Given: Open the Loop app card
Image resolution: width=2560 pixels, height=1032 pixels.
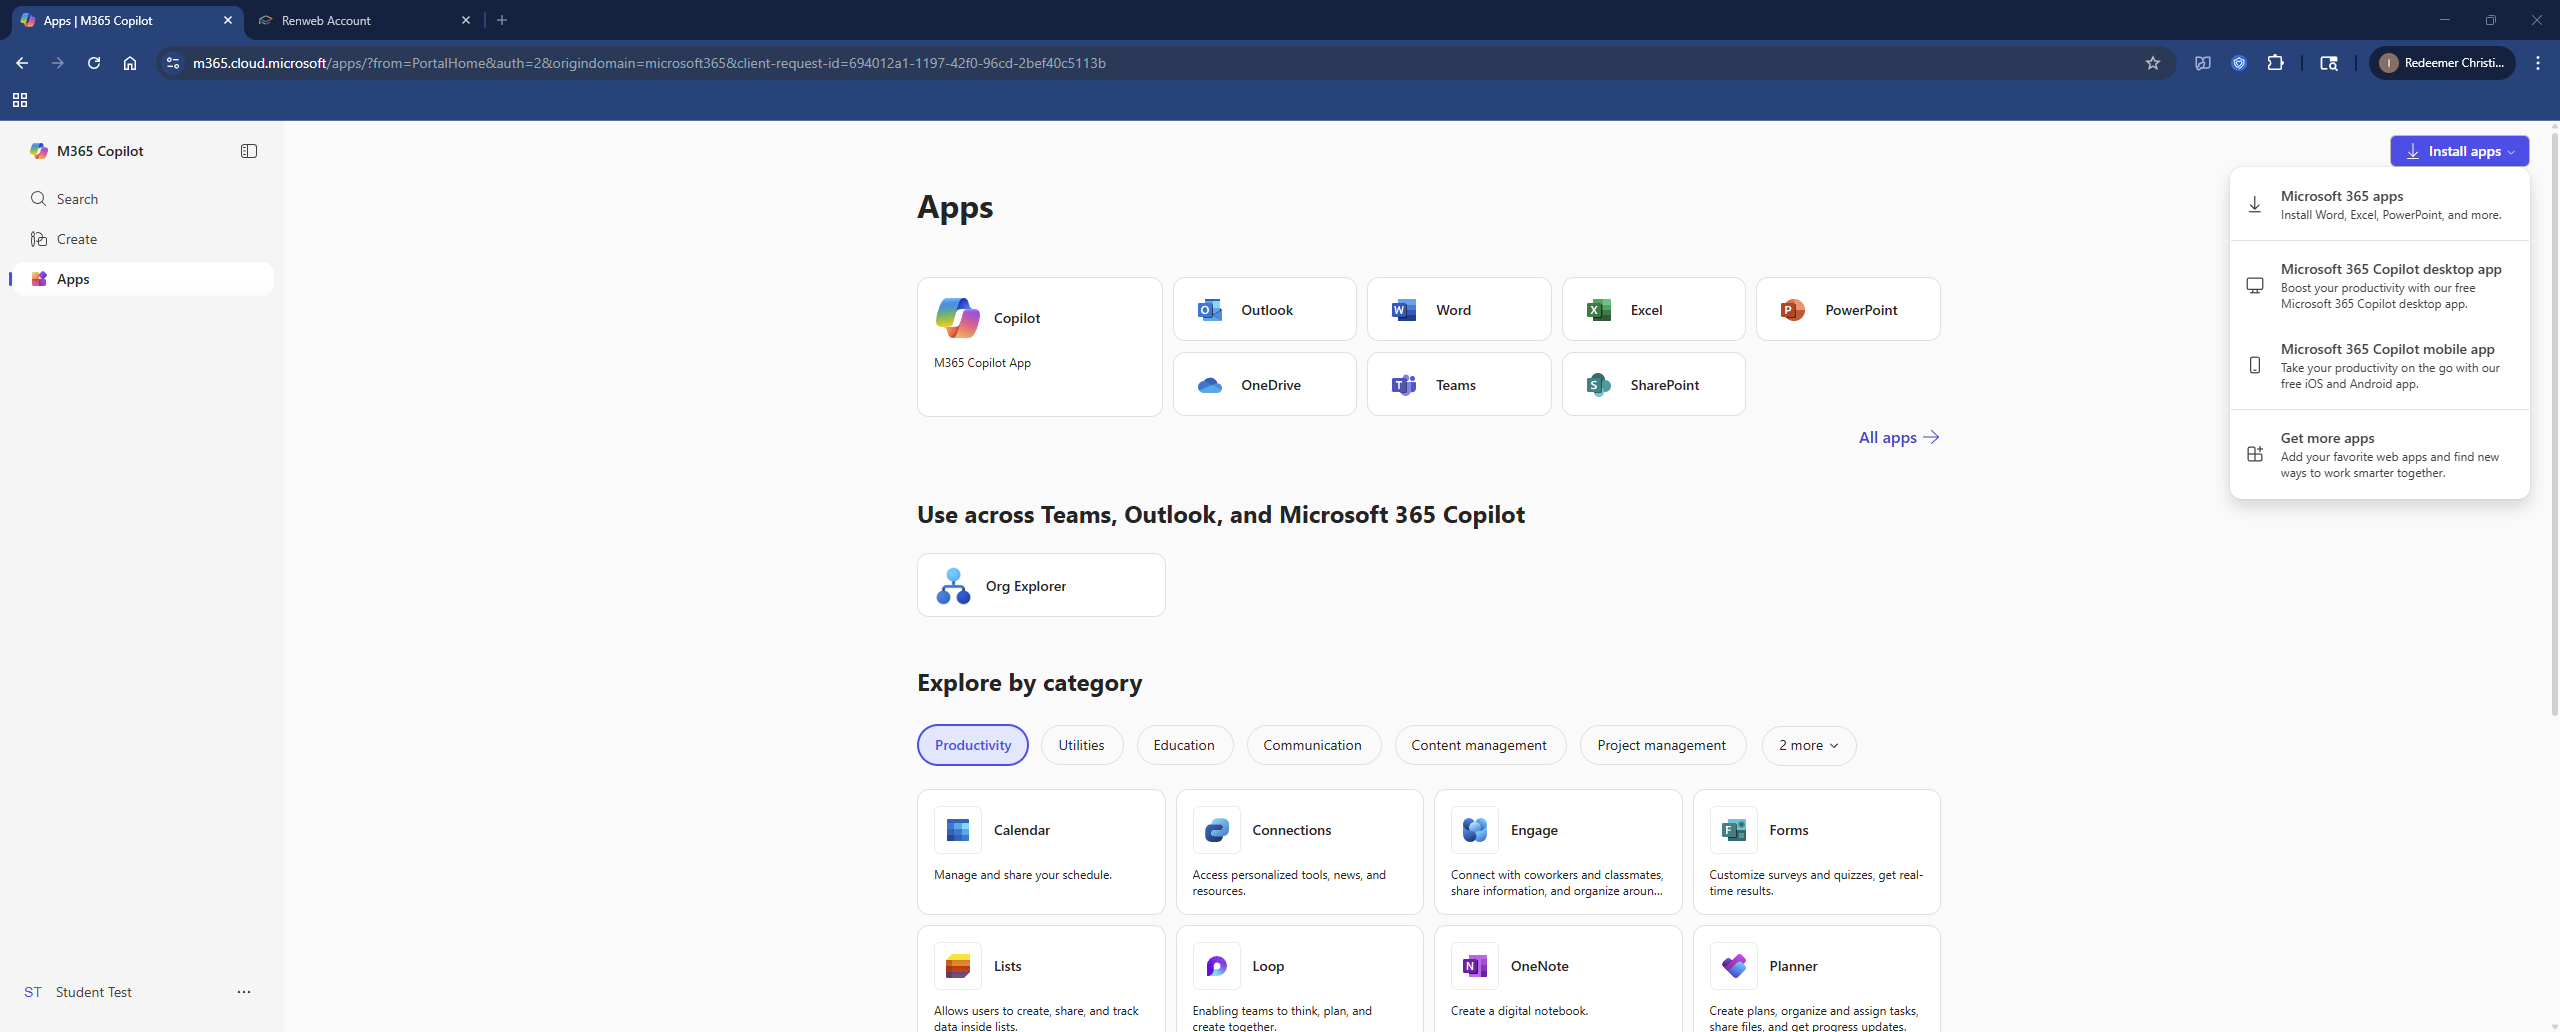Looking at the screenshot, I should pos(1299,980).
